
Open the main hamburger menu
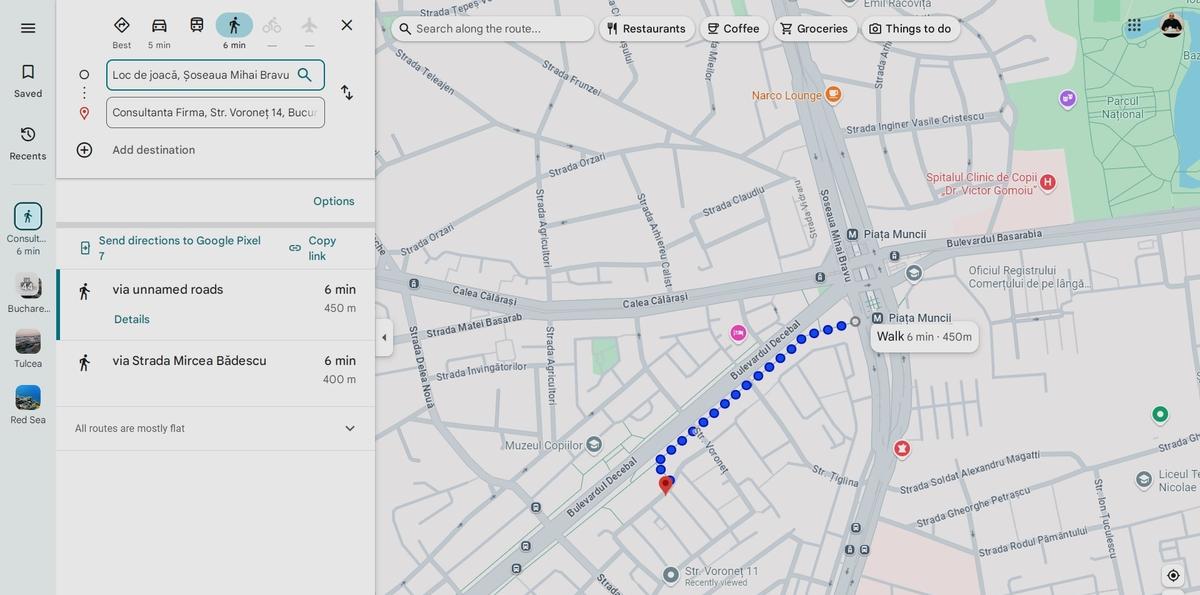click(x=28, y=28)
